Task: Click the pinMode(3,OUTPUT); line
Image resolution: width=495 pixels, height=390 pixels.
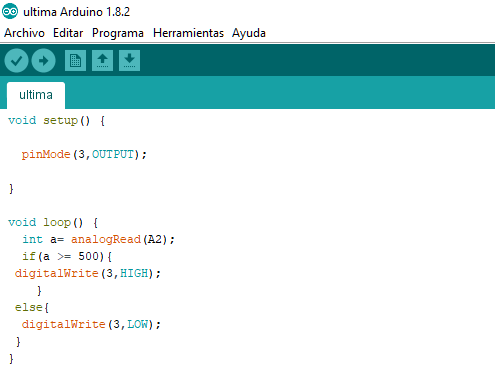Action: point(84,154)
